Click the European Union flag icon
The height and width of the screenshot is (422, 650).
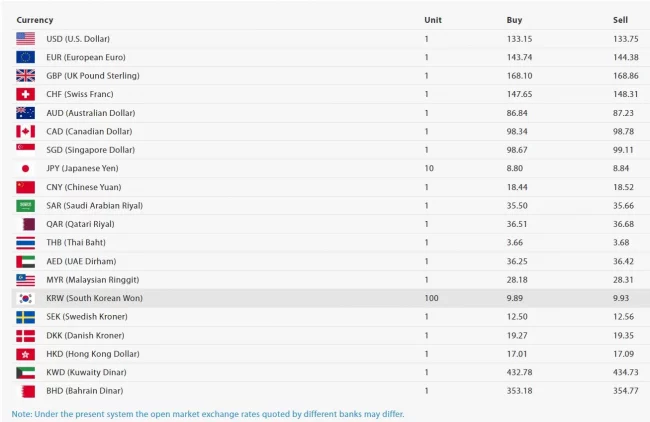tap(25, 57)
